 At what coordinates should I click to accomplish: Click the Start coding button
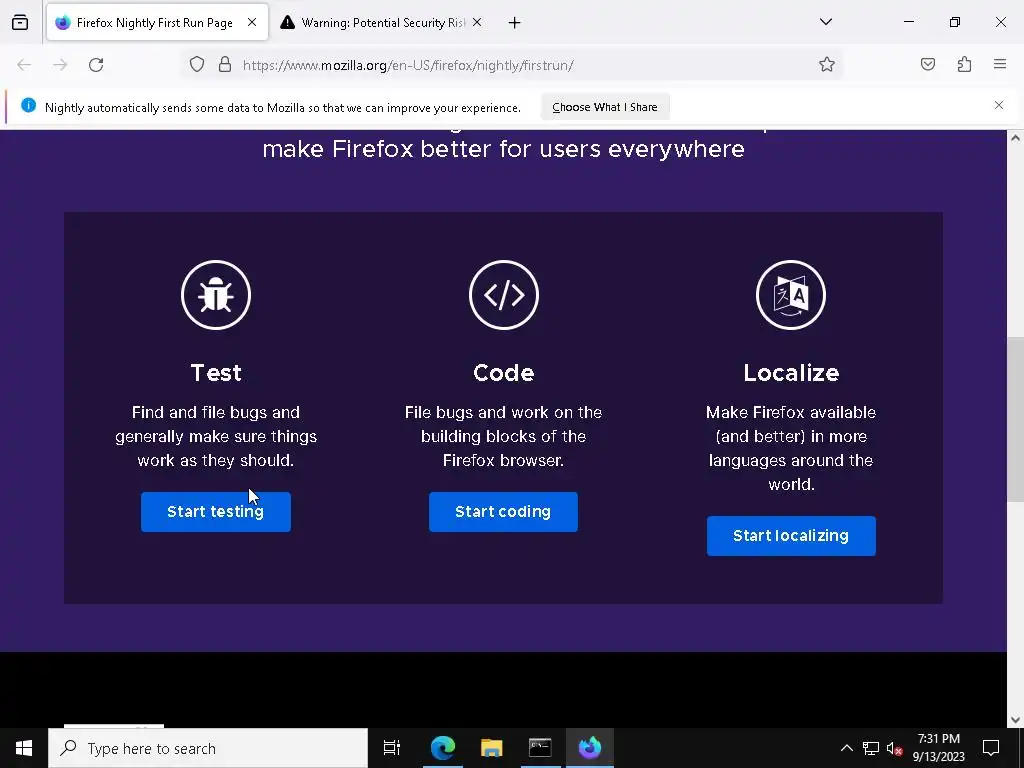click(x=503, y=512)
